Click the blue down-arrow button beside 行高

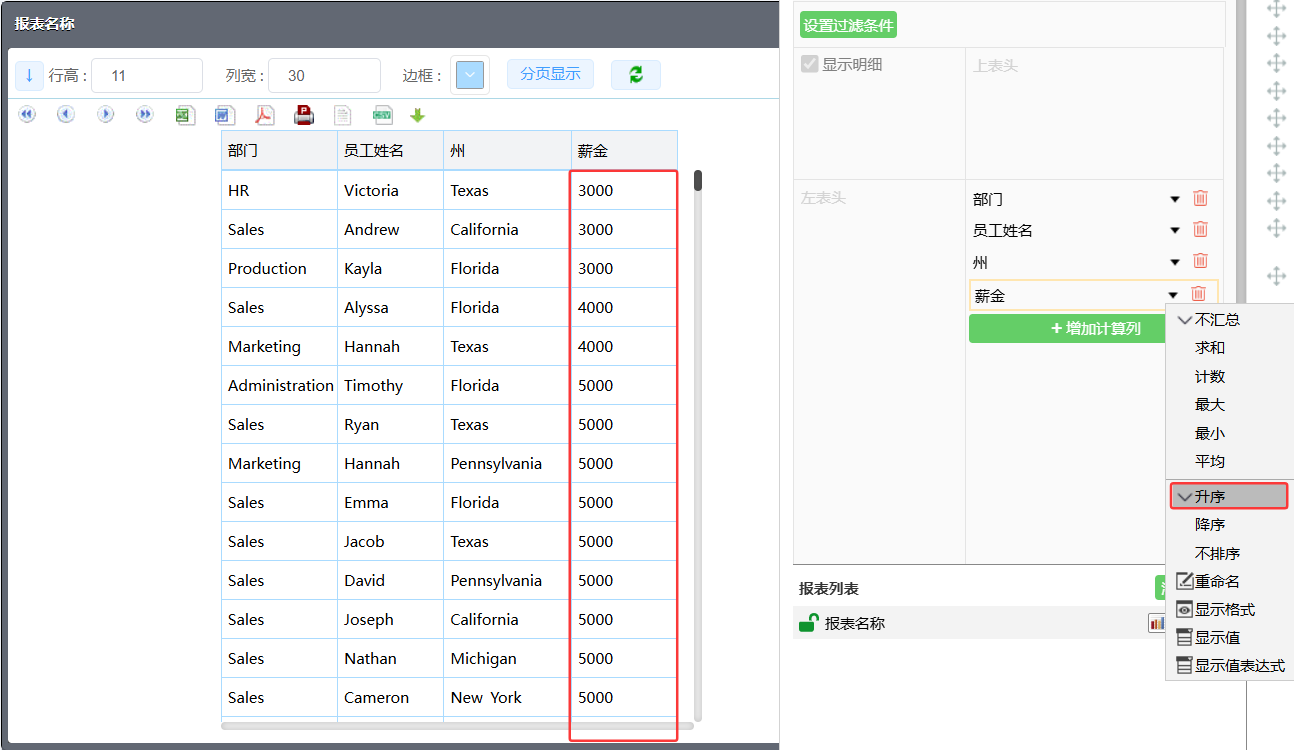pos(29,75)
